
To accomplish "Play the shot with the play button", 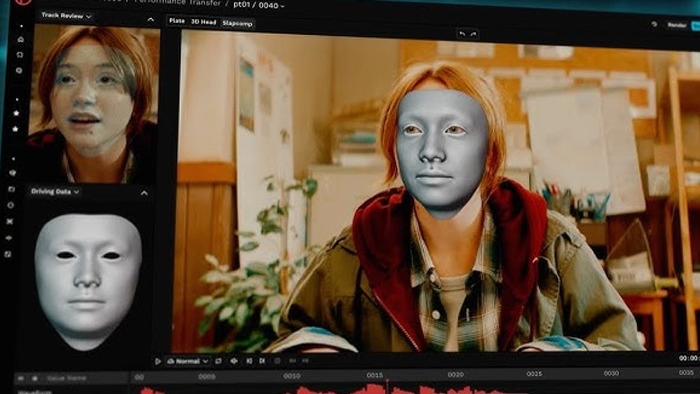I will point(158,361).
